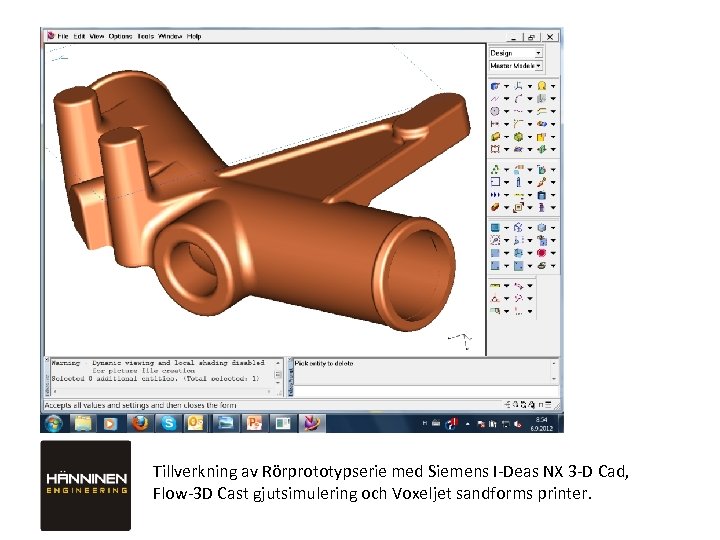The image size is (720, 540).
Task: Open the Tools menu
Action: coord(145,36)
